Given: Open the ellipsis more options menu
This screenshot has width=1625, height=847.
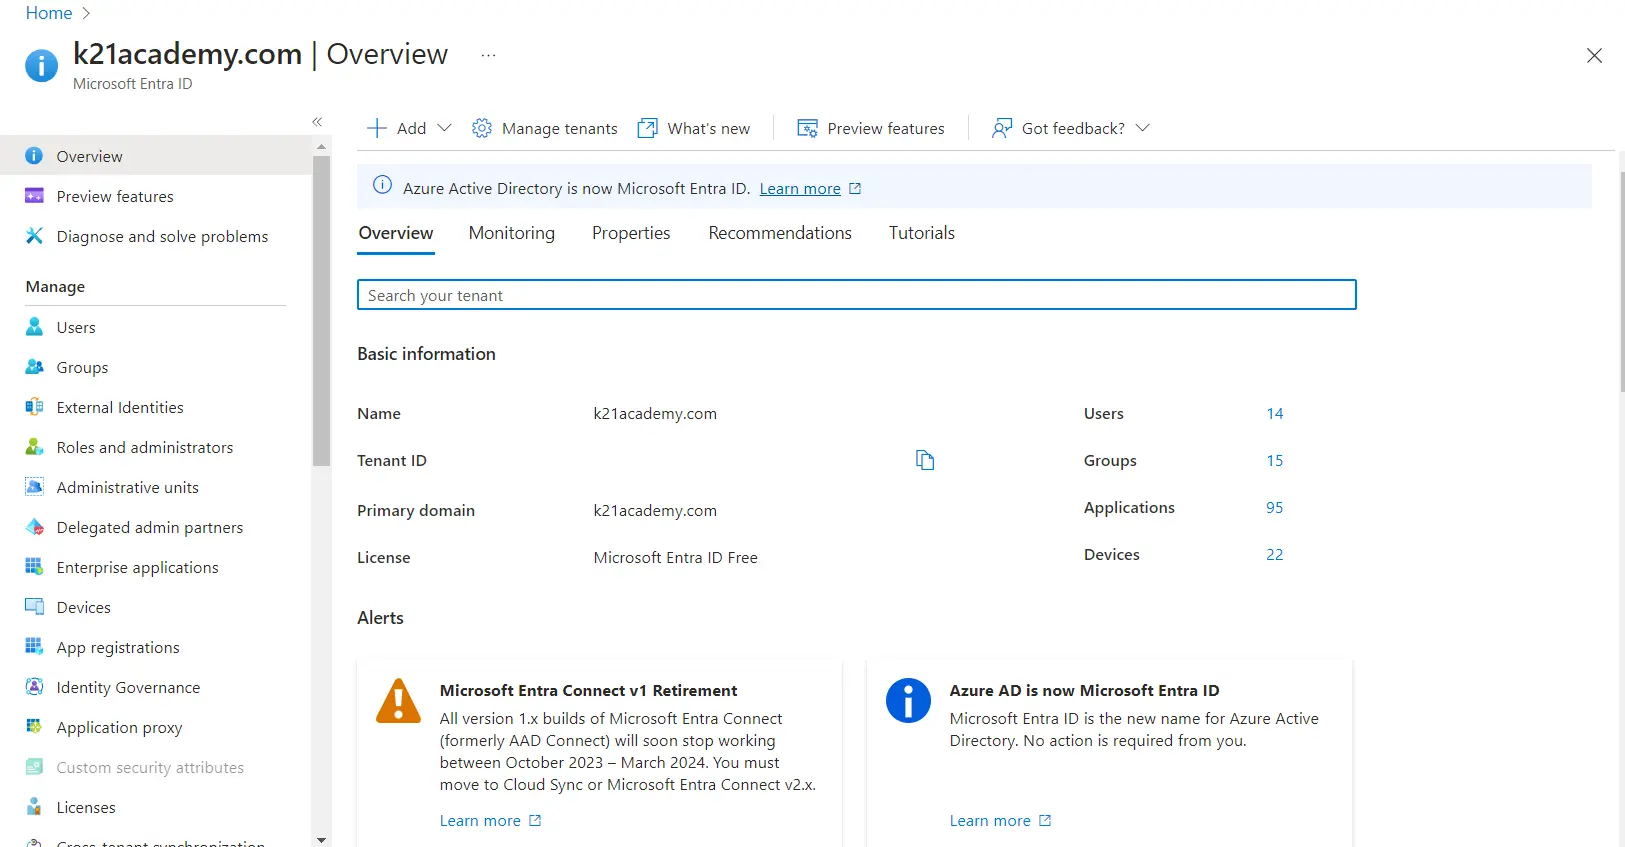Looking at the screenshot, I should 488,55.
